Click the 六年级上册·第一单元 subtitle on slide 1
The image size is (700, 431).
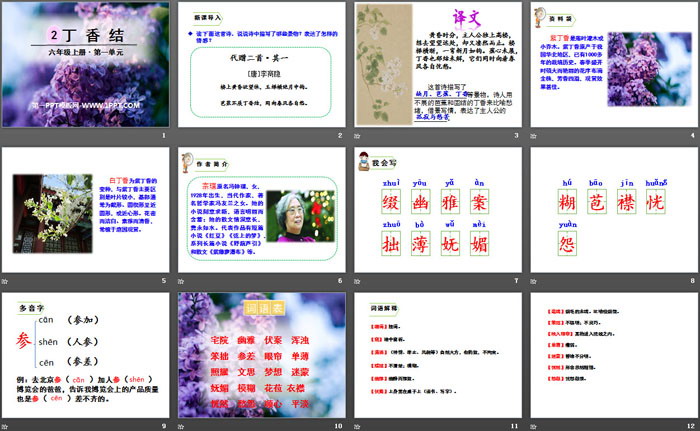(x=86, y=52)
